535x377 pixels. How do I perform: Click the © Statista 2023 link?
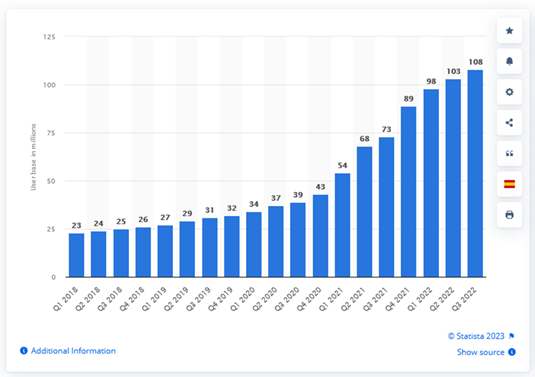pos(476,336)
